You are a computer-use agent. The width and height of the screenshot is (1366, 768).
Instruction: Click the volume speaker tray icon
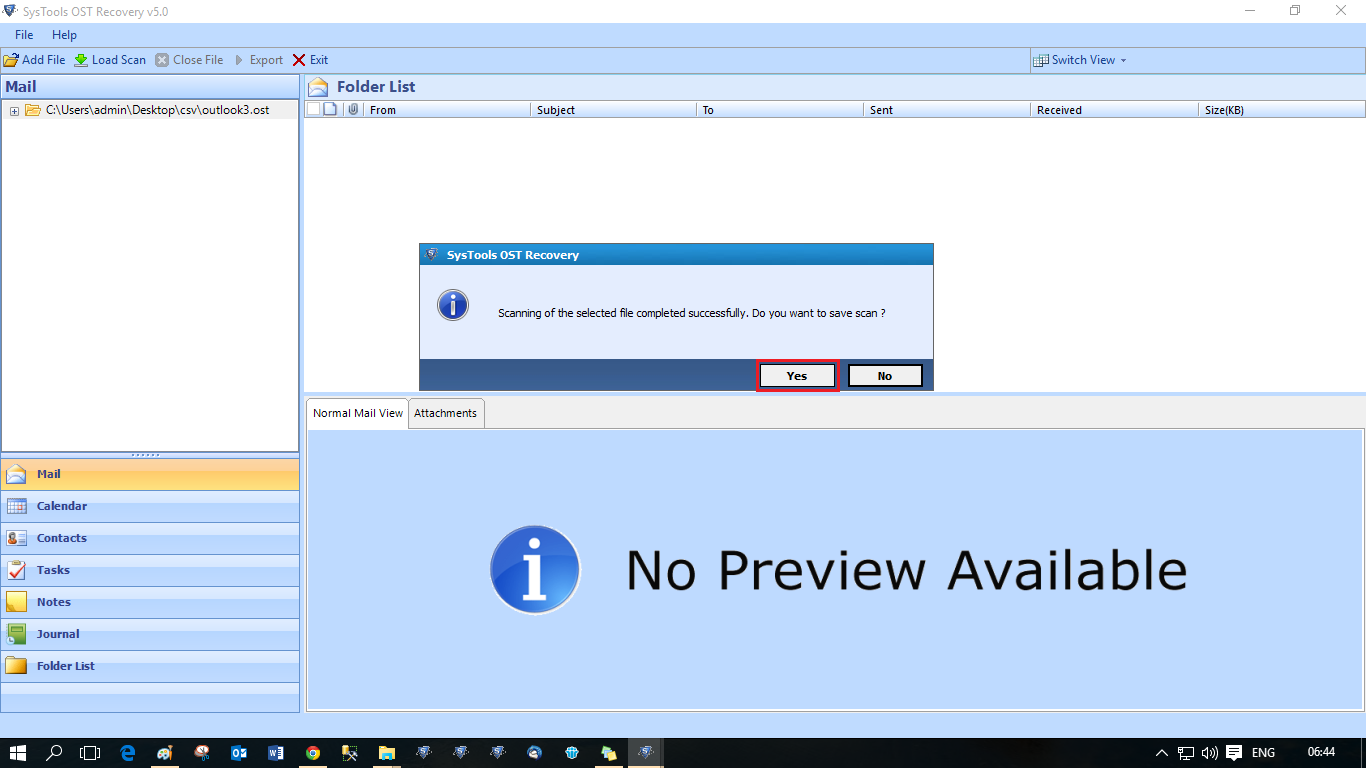pyautogui.click(x=1210, y=752)
